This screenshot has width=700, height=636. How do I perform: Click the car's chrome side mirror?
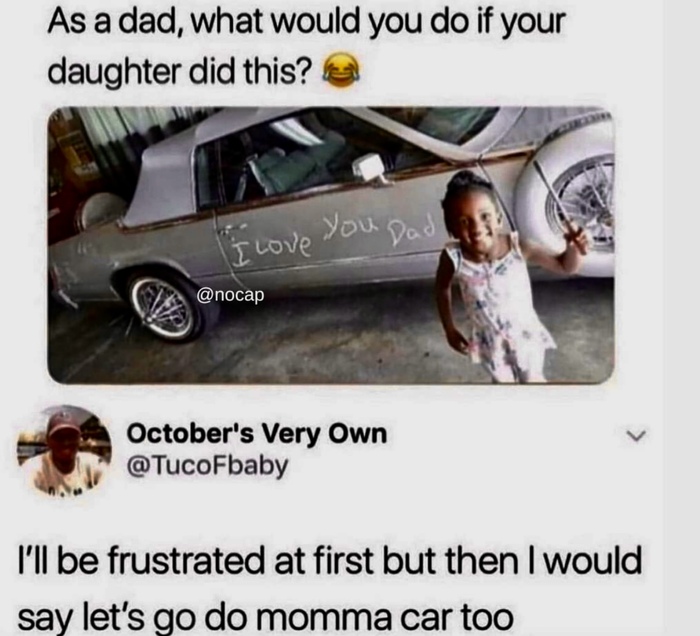pyautogui.click(x=370, y=169)
